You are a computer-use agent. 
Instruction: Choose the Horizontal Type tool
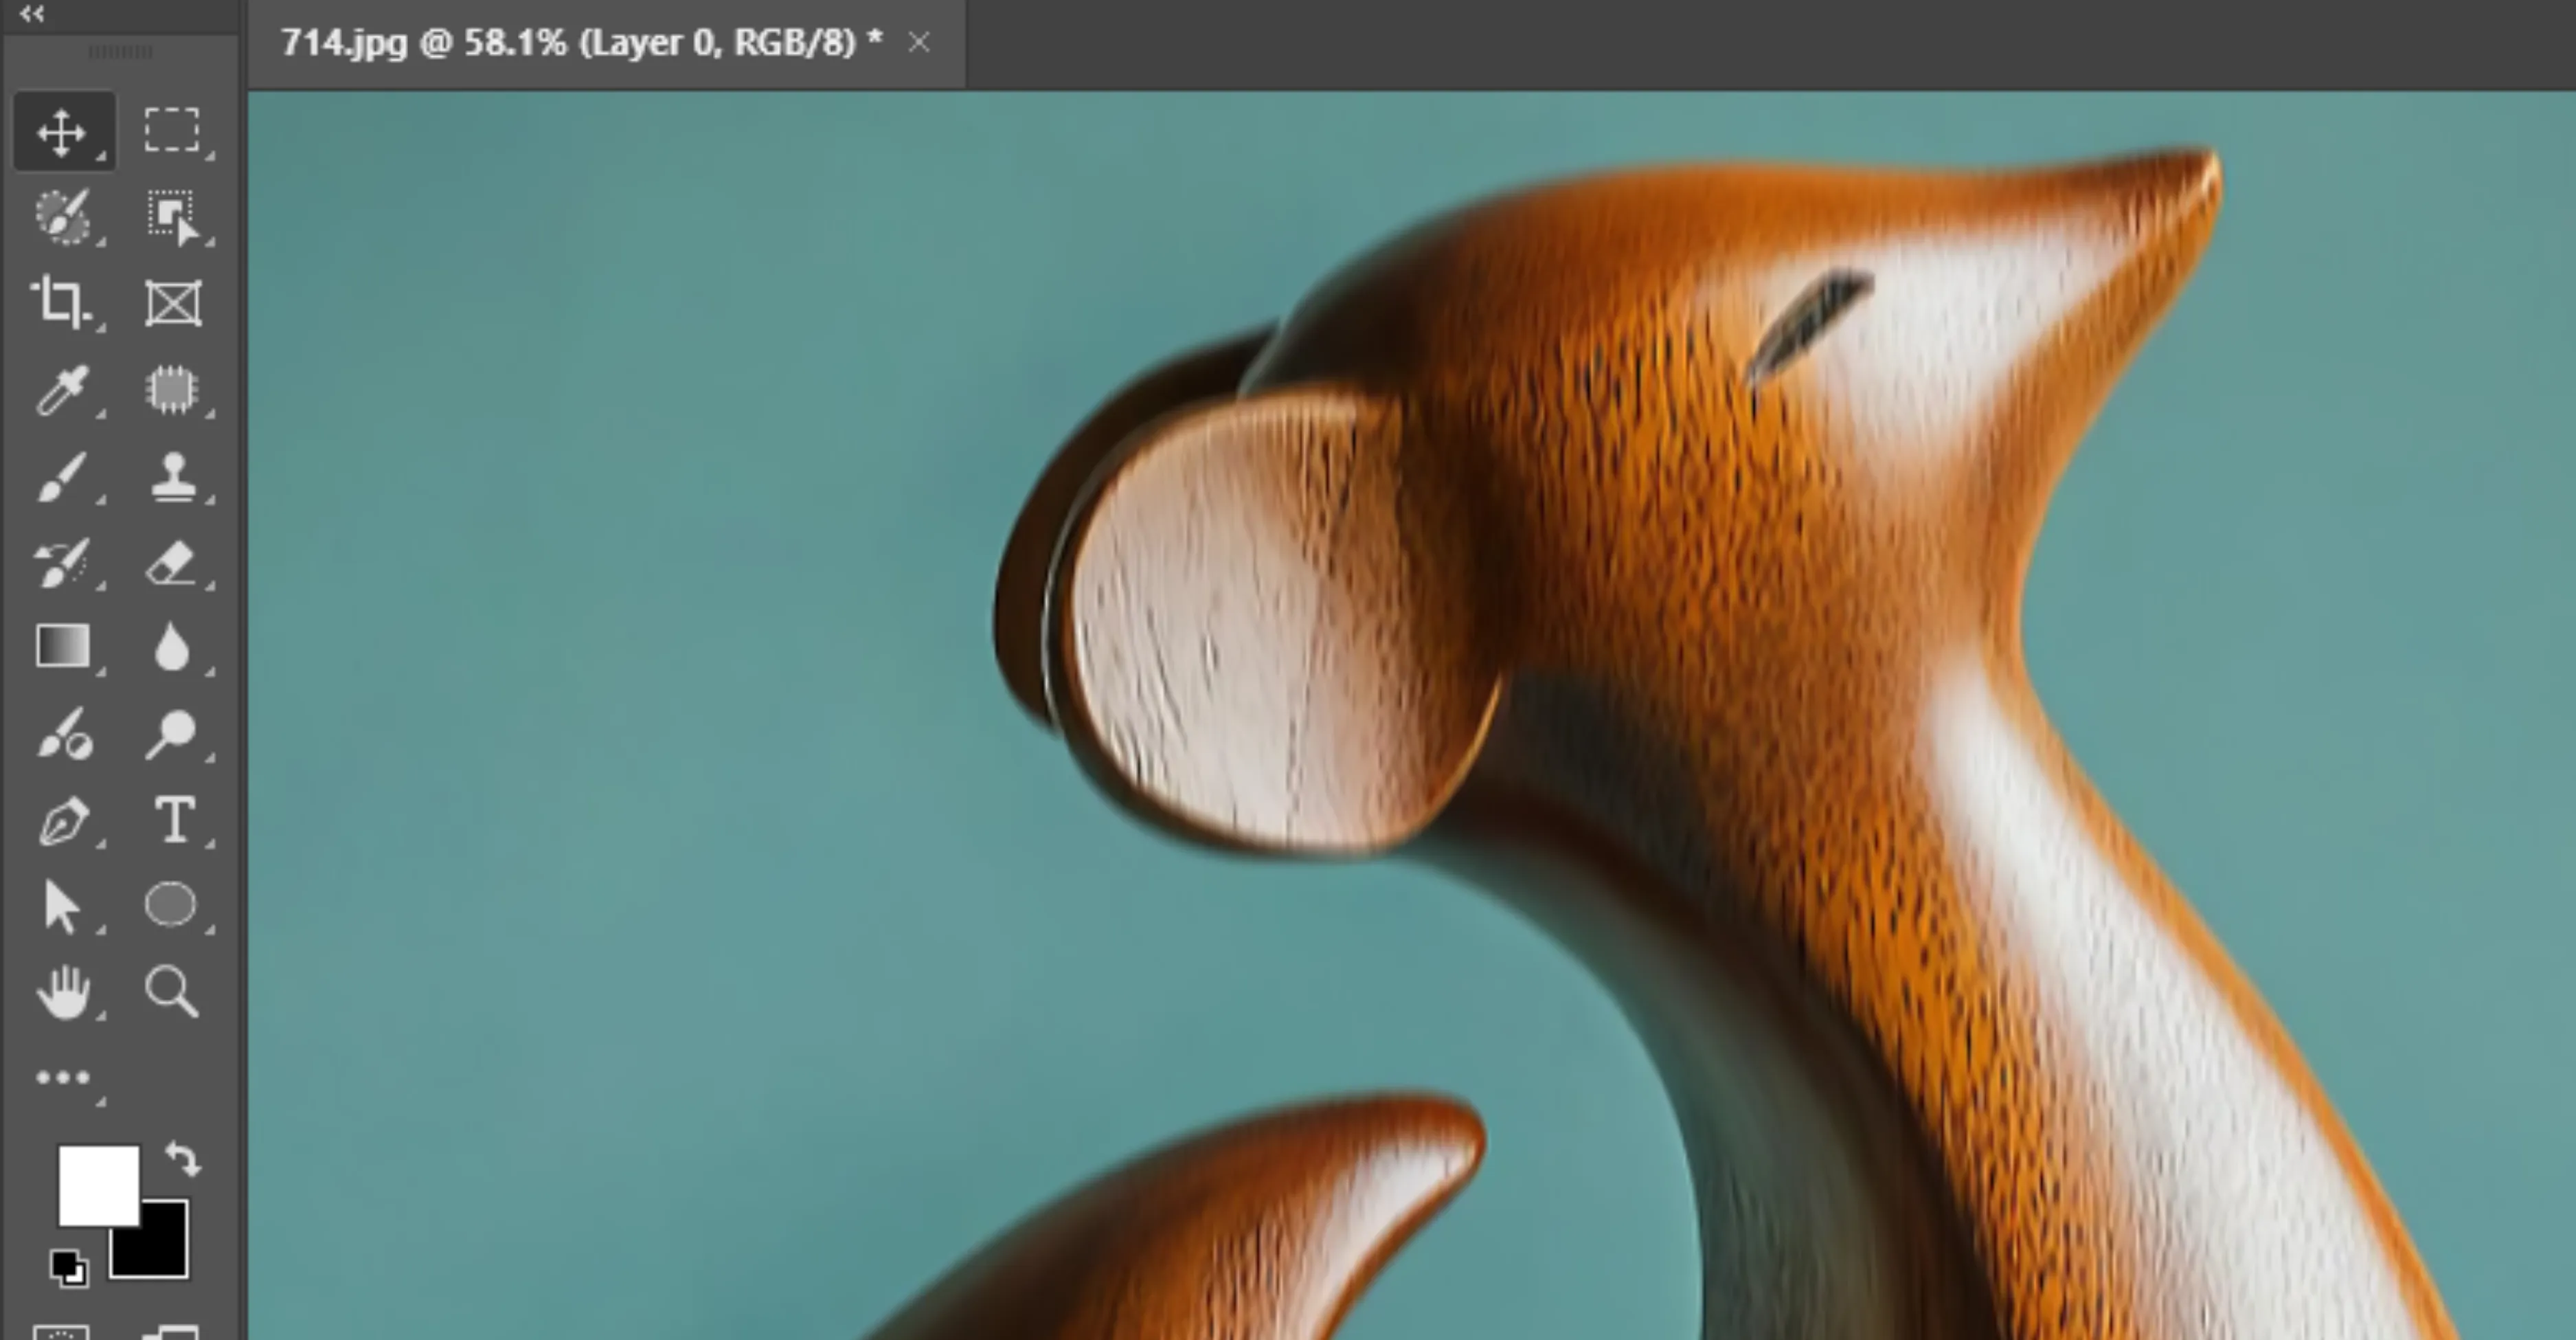pyautogui.click(x=174, y=820)
